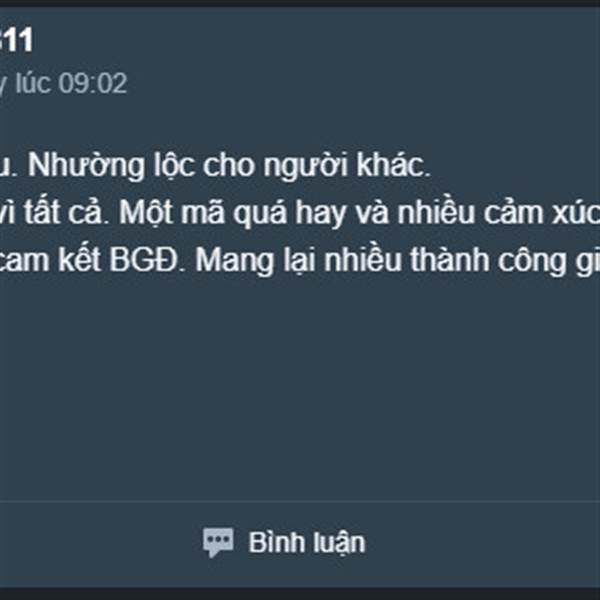Viewport: 600px width, 600px height.
Task: Click the speech bubble comment icon
Action: click(218, 542)
